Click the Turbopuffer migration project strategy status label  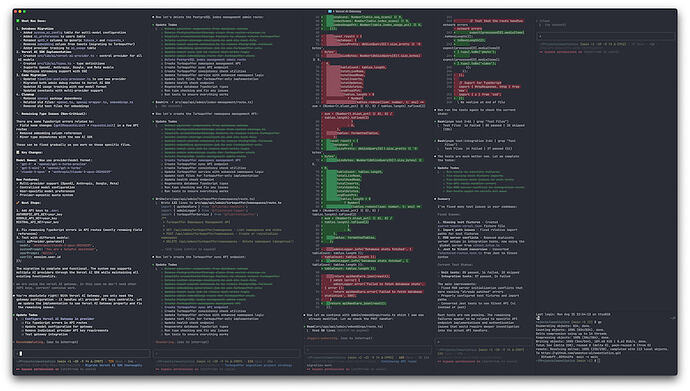tap(258, 365)
